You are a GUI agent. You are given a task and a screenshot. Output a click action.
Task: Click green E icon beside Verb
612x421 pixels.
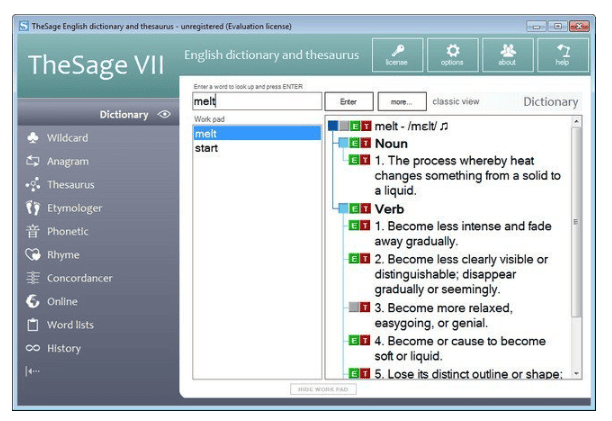point(354,209)
